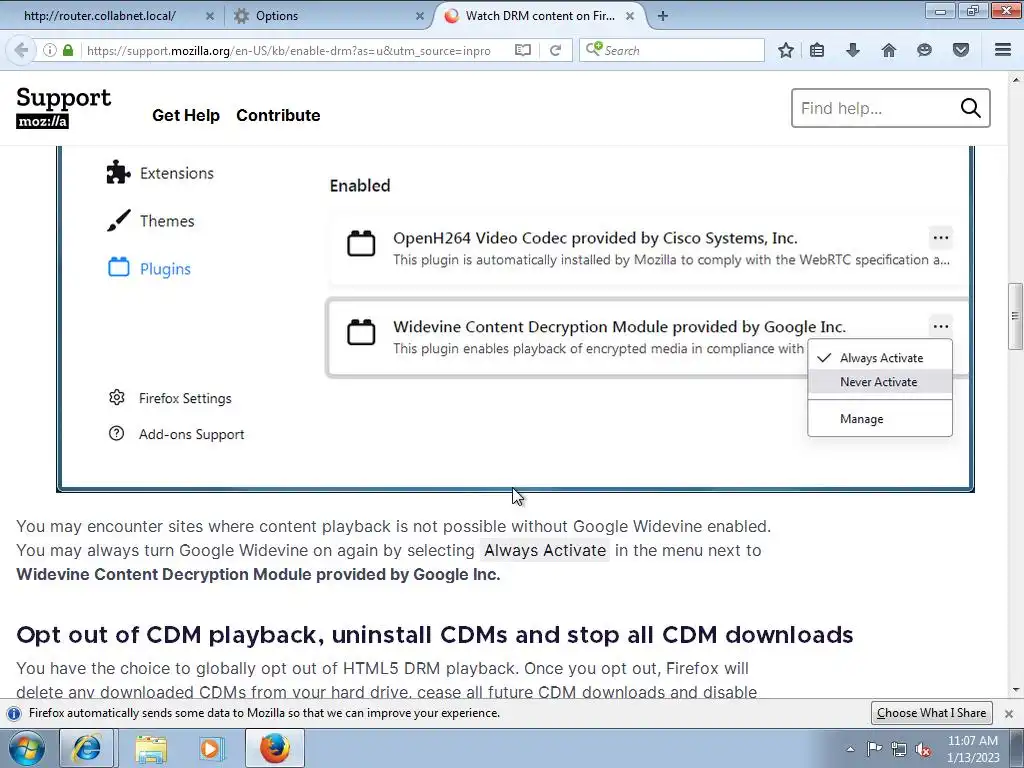Open the Contribute menu
The height and width of the screenshot is (768, 1024).
click(x=278, y=116)
